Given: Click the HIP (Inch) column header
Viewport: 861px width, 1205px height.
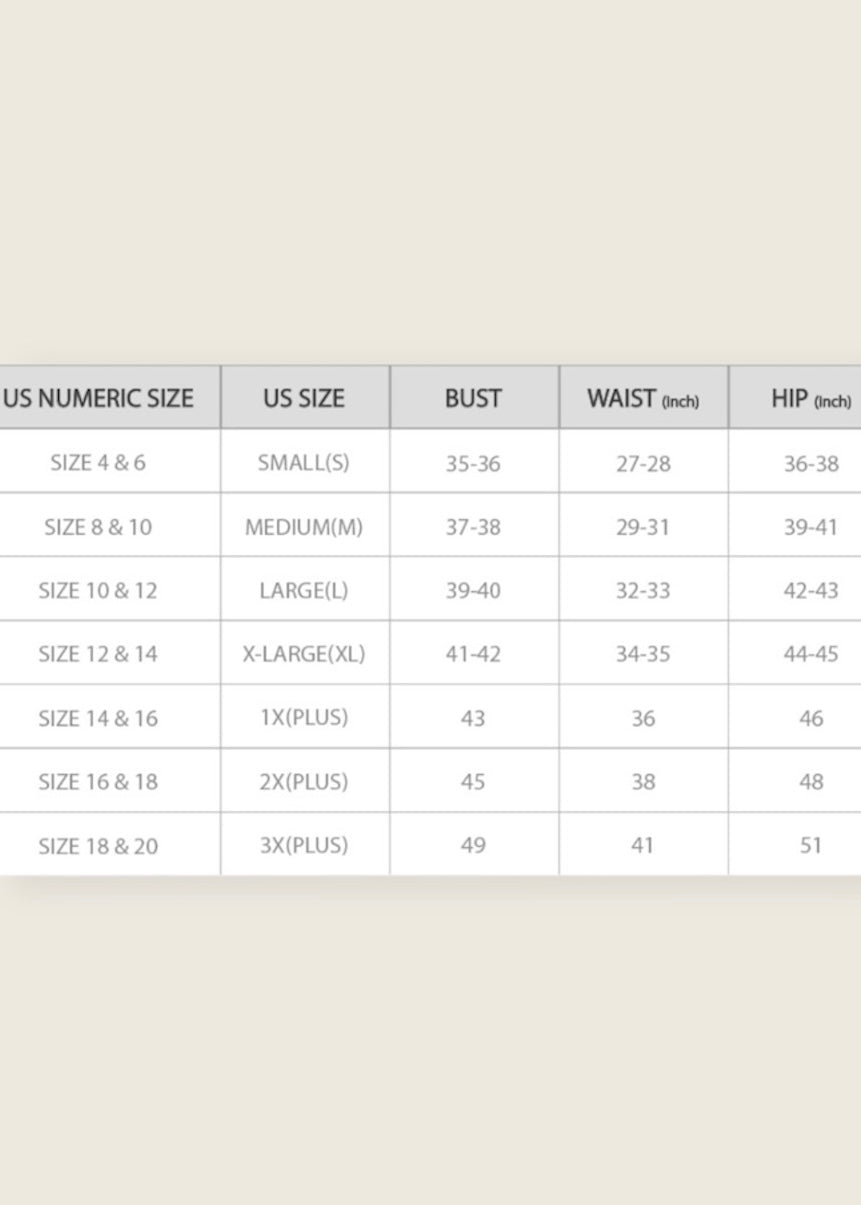Looking at the screenshot, I should click(x=810, y=398).
